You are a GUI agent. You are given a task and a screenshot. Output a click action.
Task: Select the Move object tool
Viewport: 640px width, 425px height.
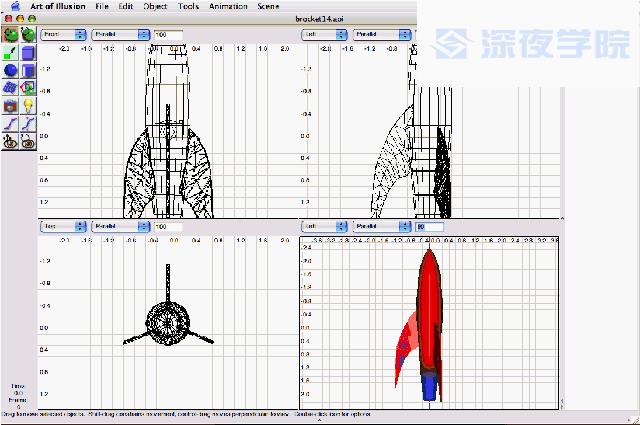click(x=11, y=35)
